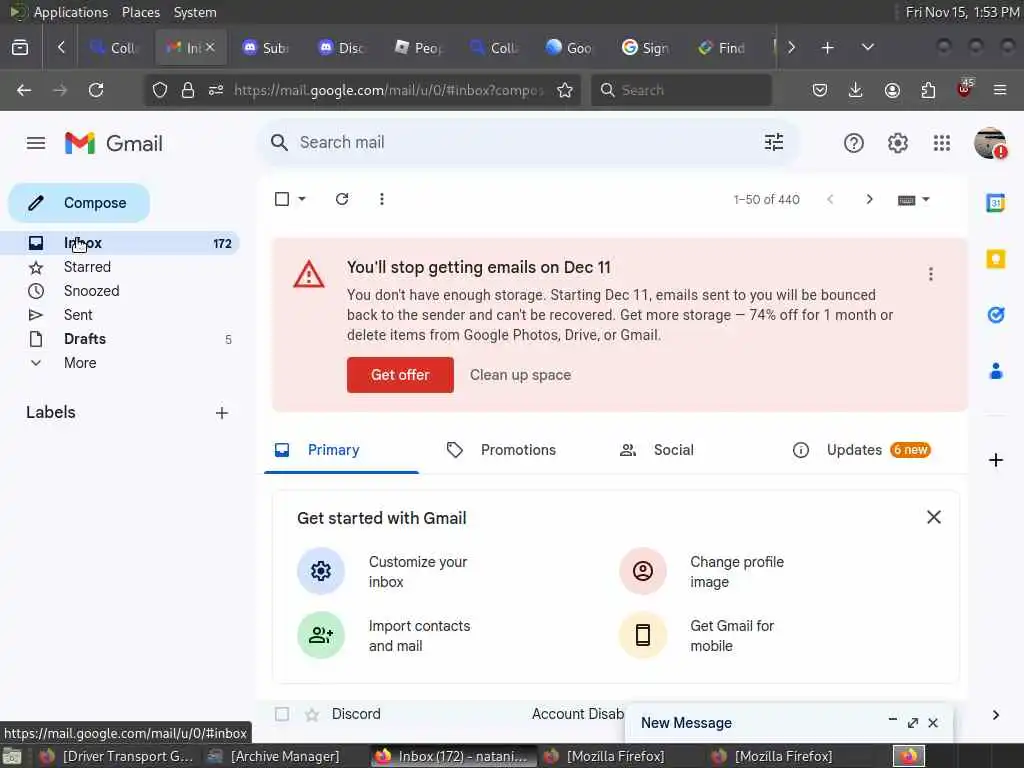Open Google Calendar side panel

(x=995, y=203)
